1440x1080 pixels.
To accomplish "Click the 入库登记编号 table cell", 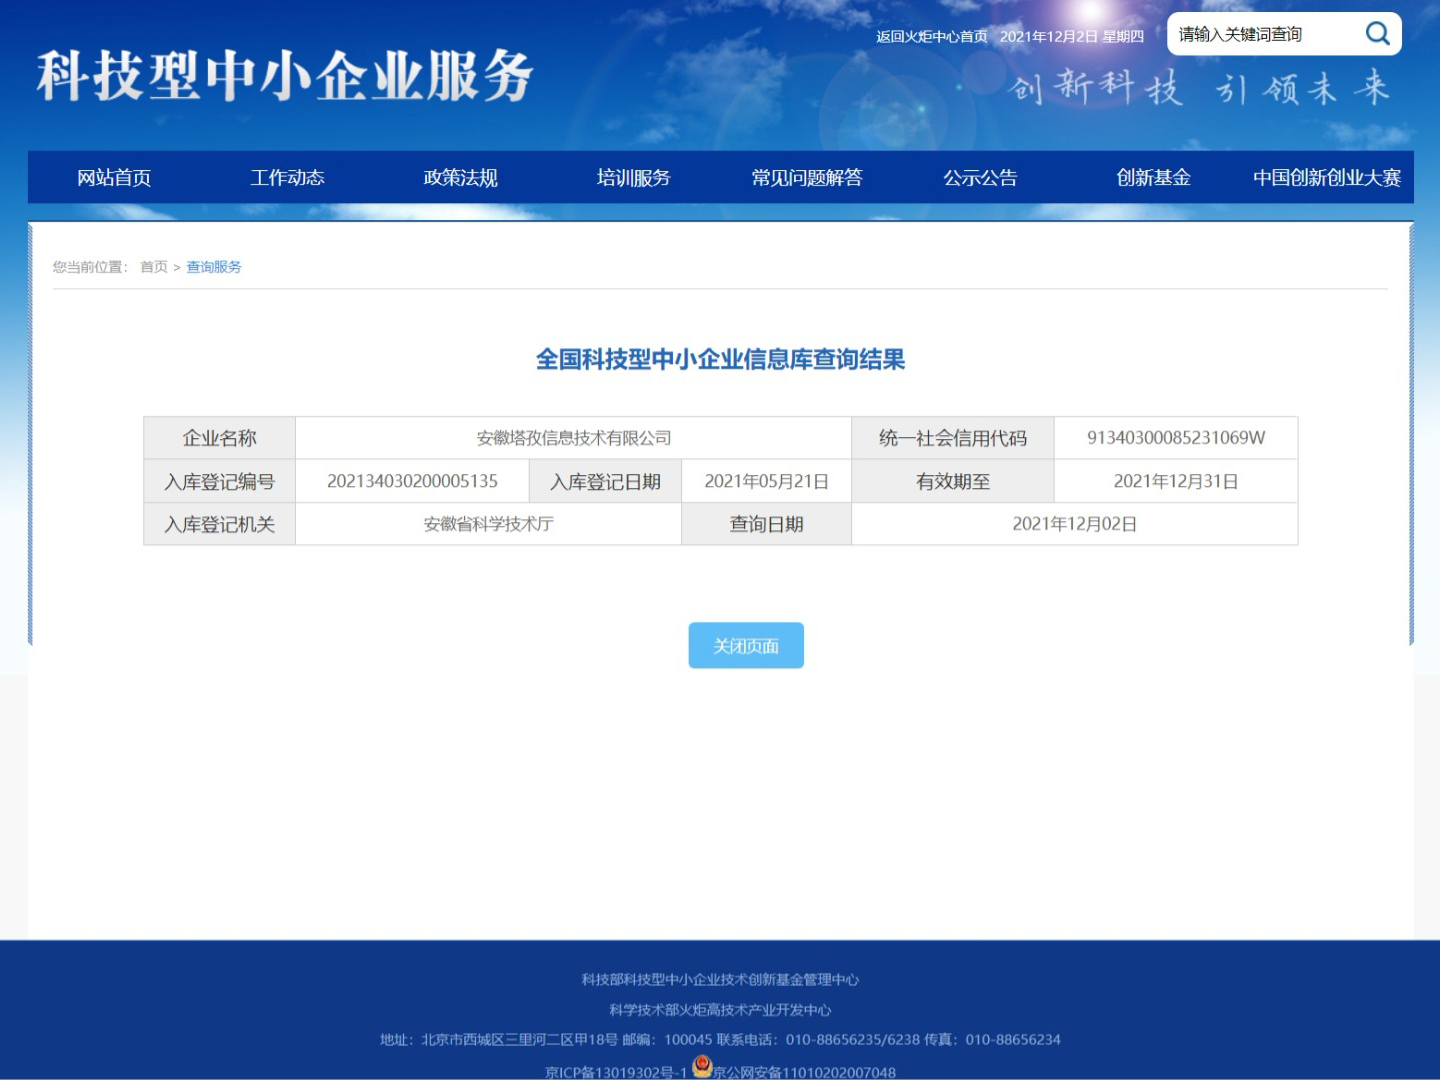I will pos(219,481).
